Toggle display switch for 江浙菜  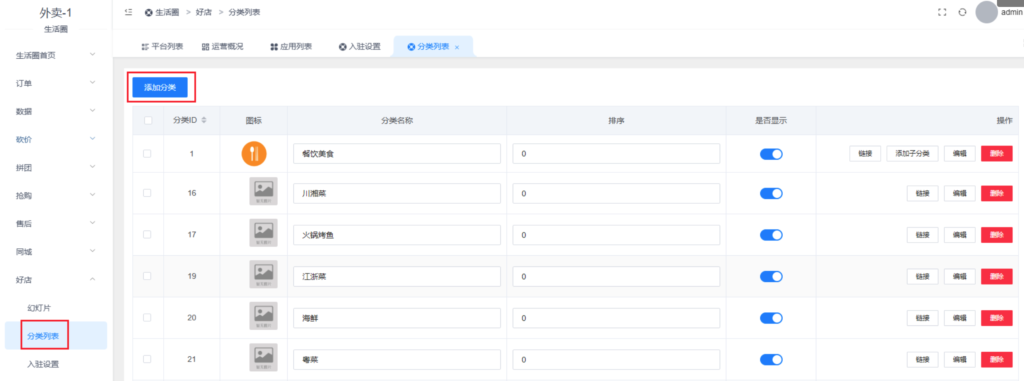point(771,276)
